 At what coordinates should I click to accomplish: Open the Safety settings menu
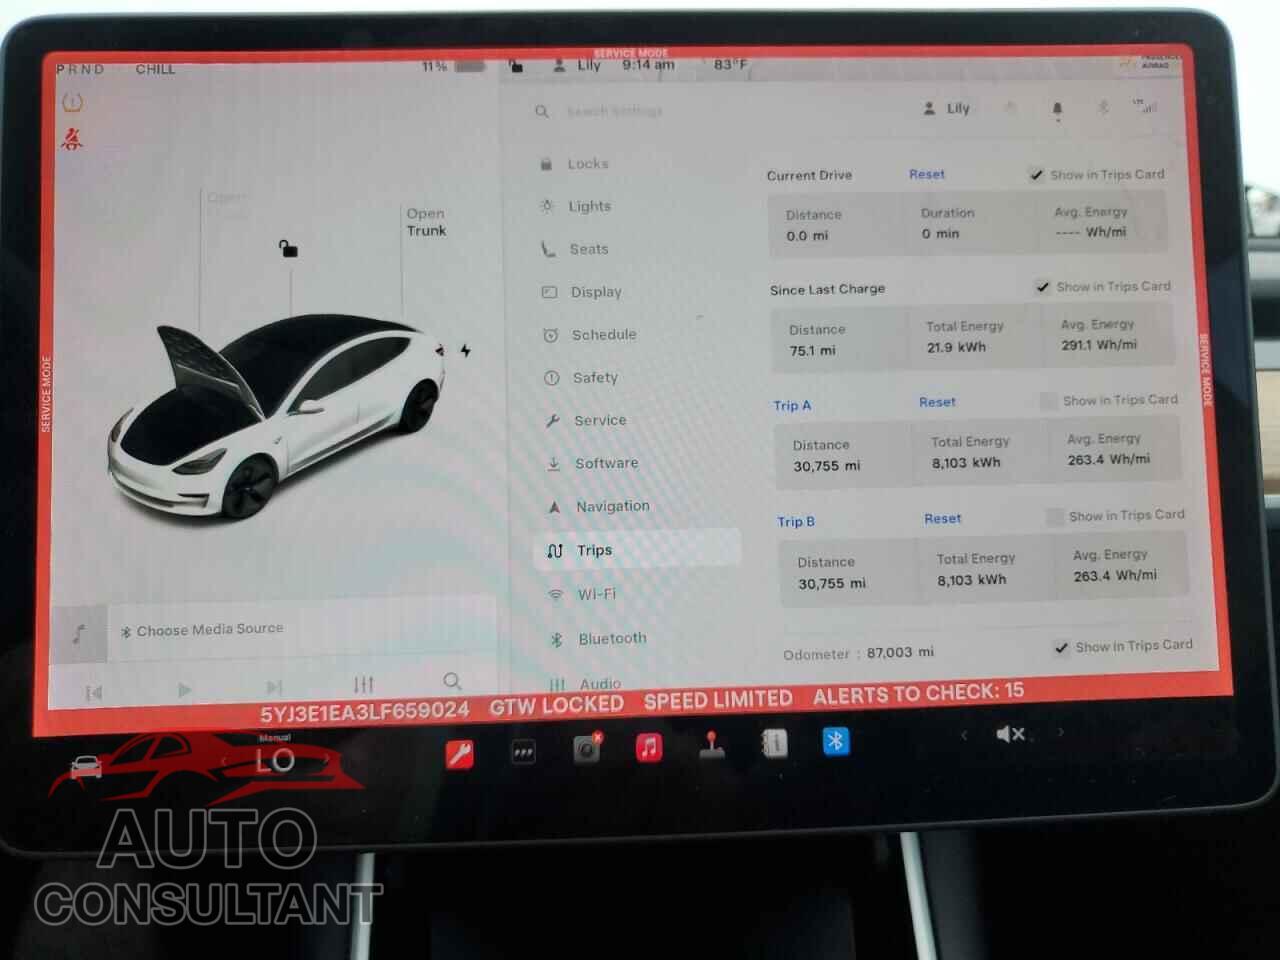point(581,378)
